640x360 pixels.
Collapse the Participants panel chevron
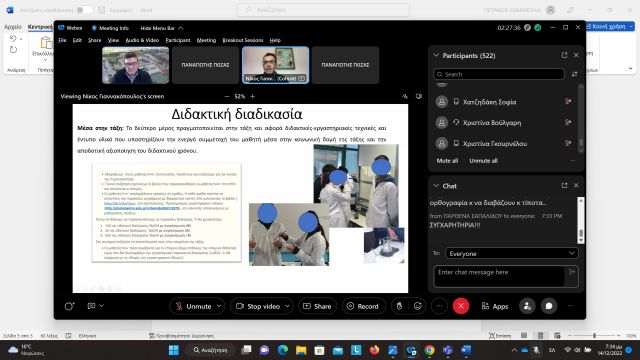pyautogui.click(x=436, y=55)
